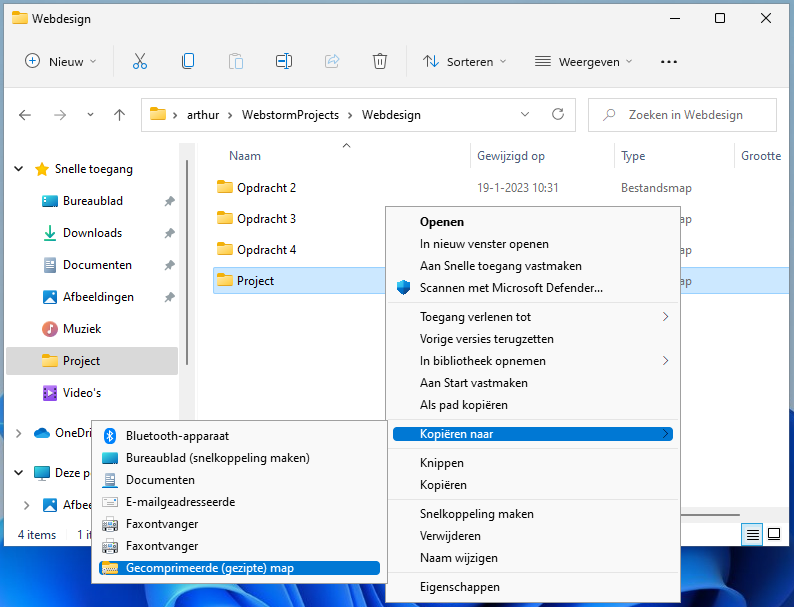The image size is (794, 607).
Task: Click the Opdracht 4 folder icon
Action: point(224,249)
